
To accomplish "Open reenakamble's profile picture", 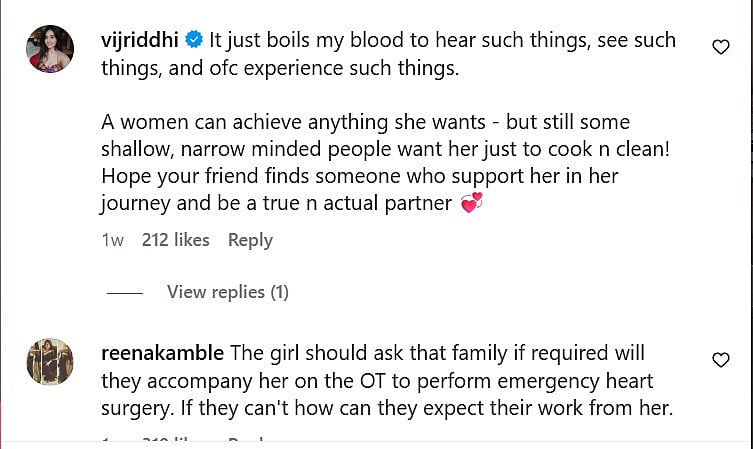I will [49, 362].
